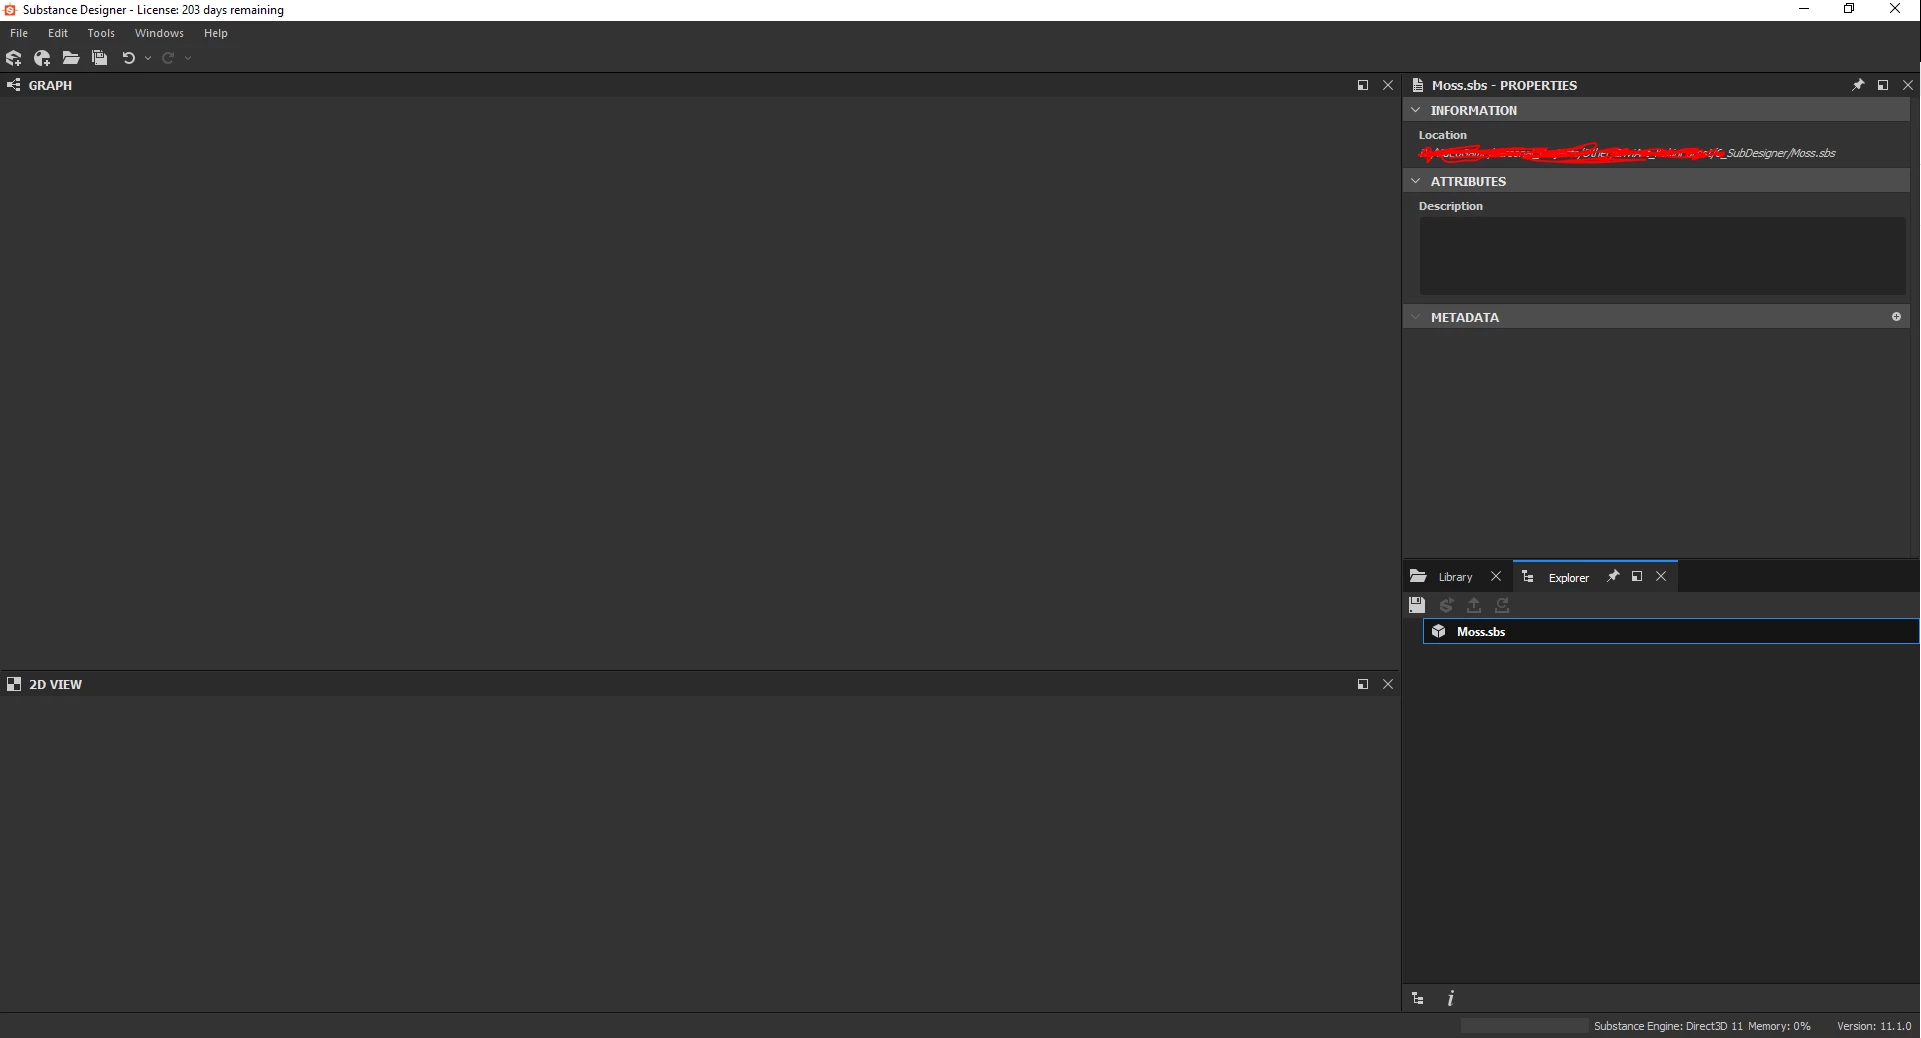The height and width of the screenshot is (1038, 1921).
Task: Create a new Substance graph from the toolbar
Action: pos(14,58)
